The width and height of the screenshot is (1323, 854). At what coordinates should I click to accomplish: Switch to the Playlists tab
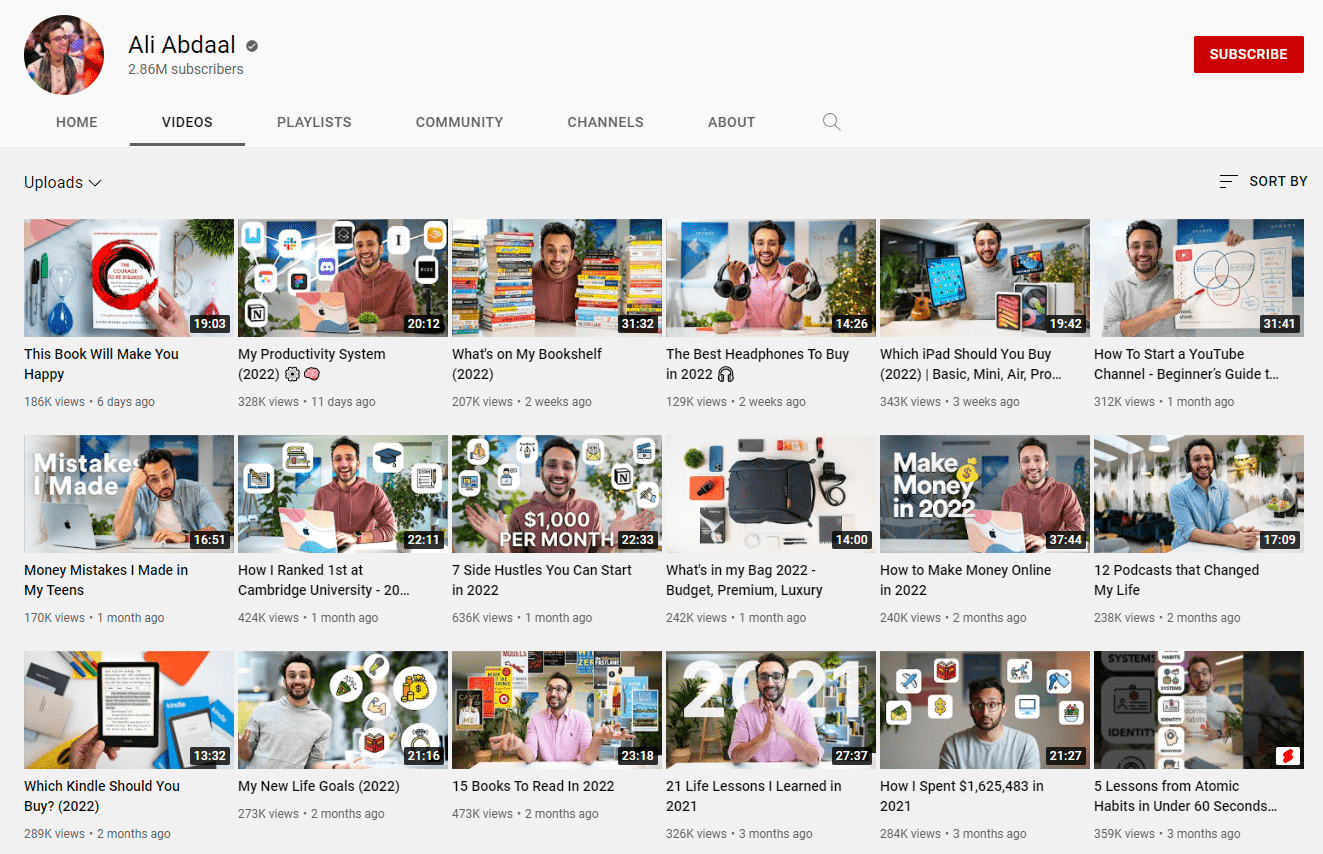[x=314, y=122]
